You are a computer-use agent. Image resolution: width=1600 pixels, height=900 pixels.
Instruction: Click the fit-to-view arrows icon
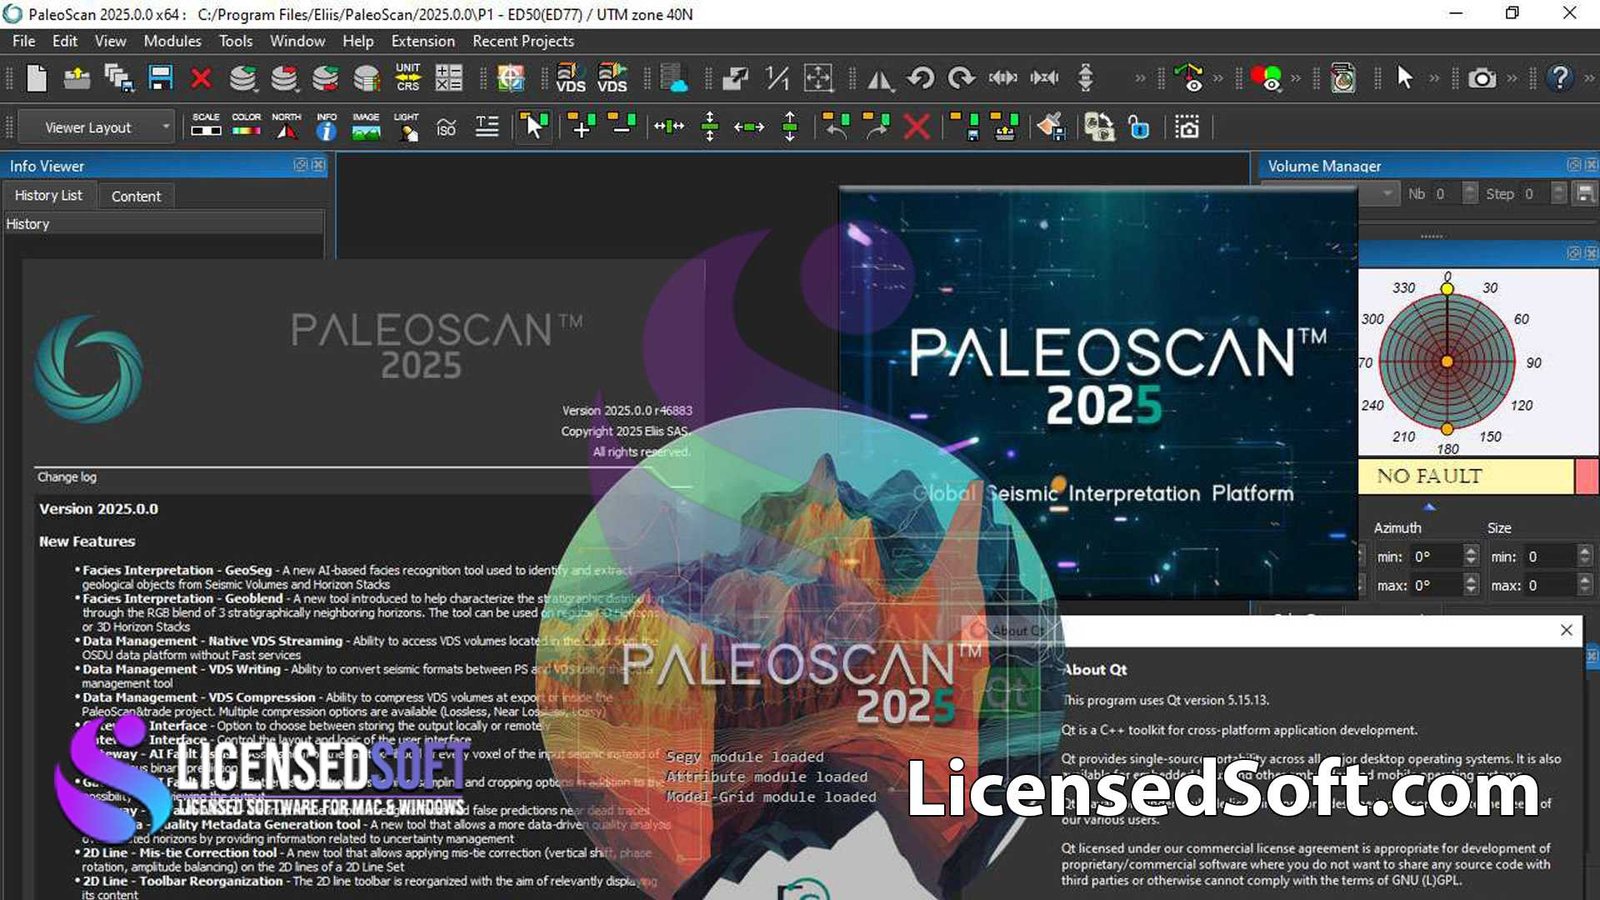[818, 78]
